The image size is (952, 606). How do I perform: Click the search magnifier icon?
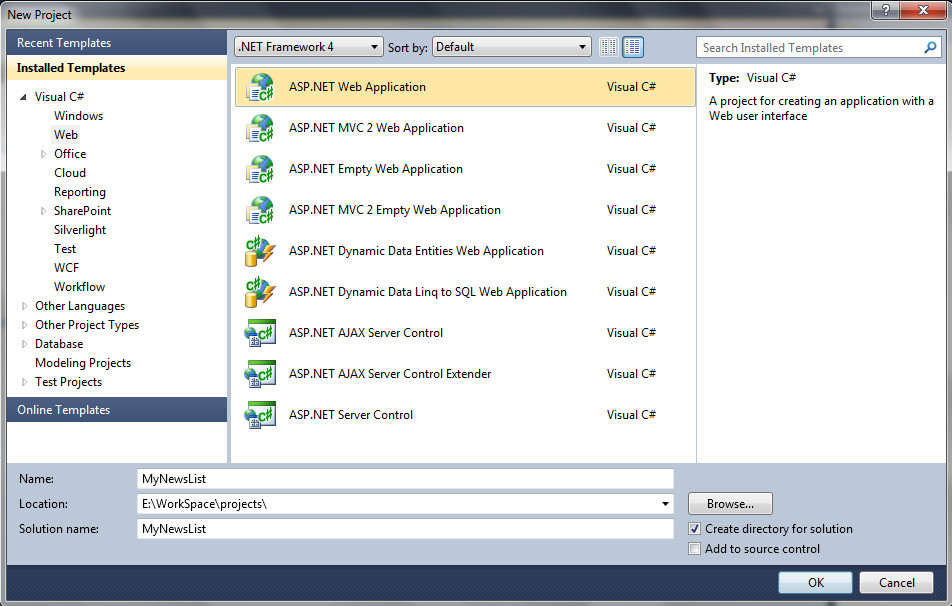[x=931, y=47]
